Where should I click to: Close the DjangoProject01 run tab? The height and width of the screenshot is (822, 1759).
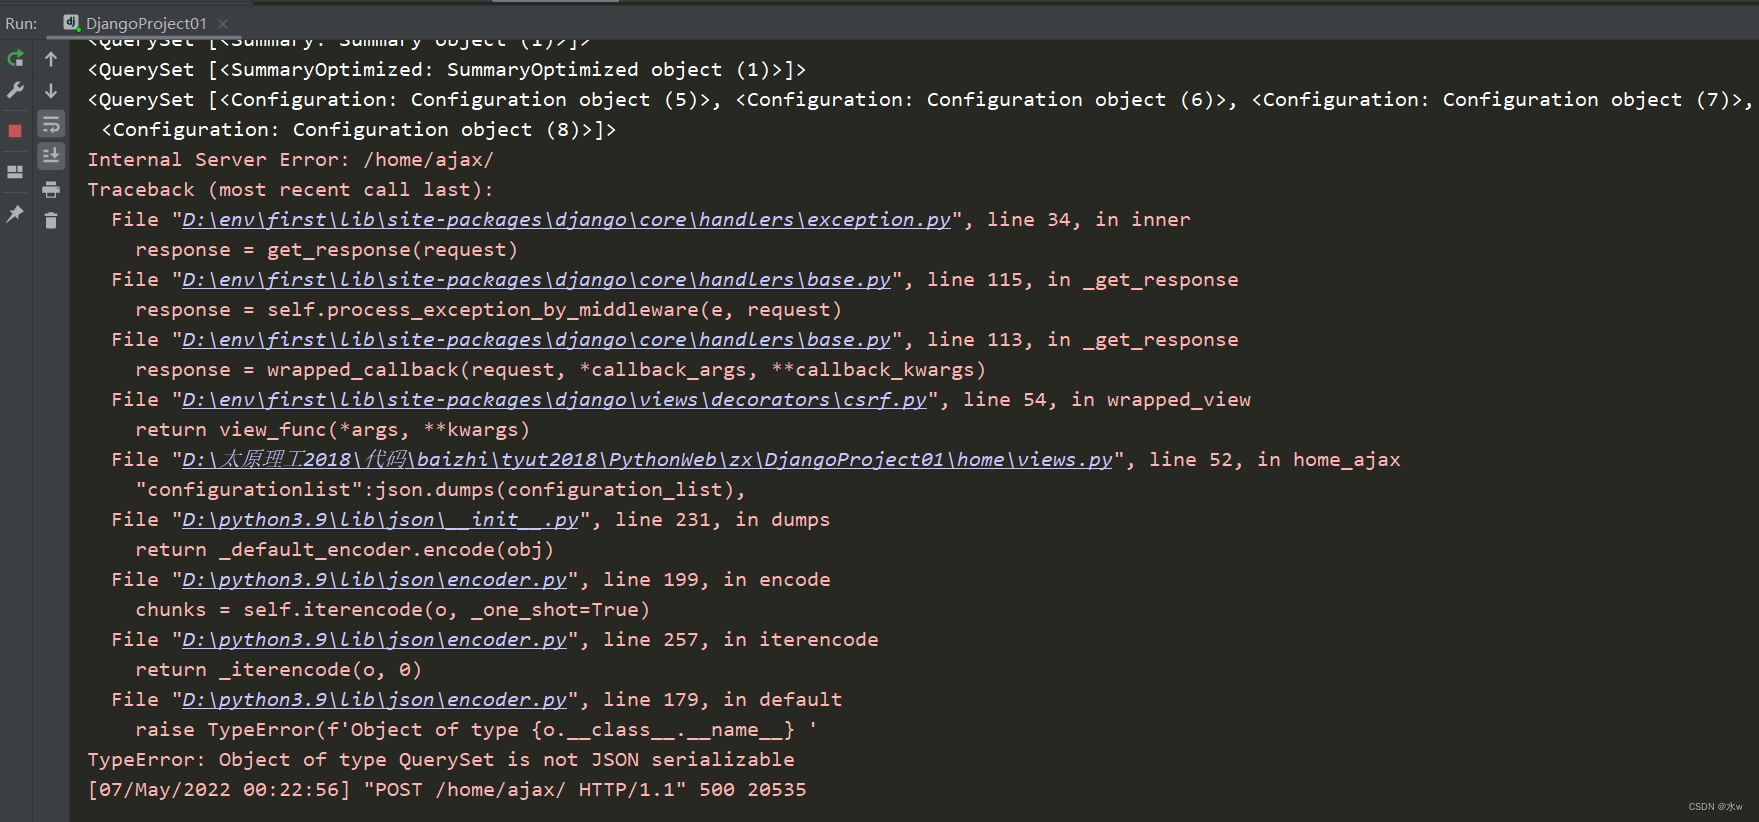[223, 23]
